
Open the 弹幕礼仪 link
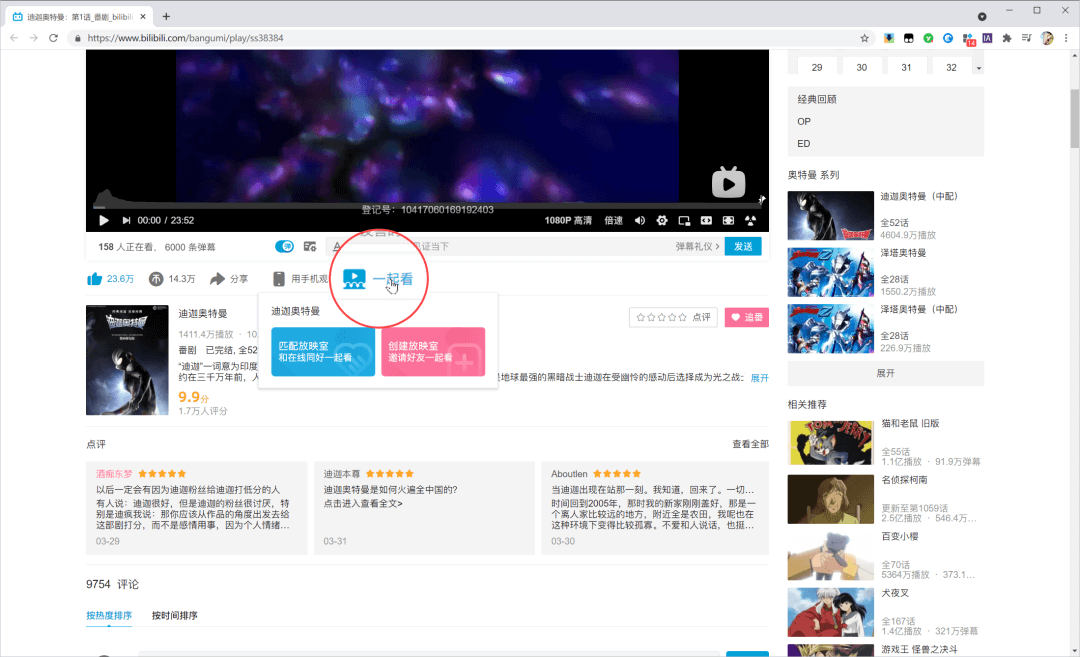click(x=697, y=247)
